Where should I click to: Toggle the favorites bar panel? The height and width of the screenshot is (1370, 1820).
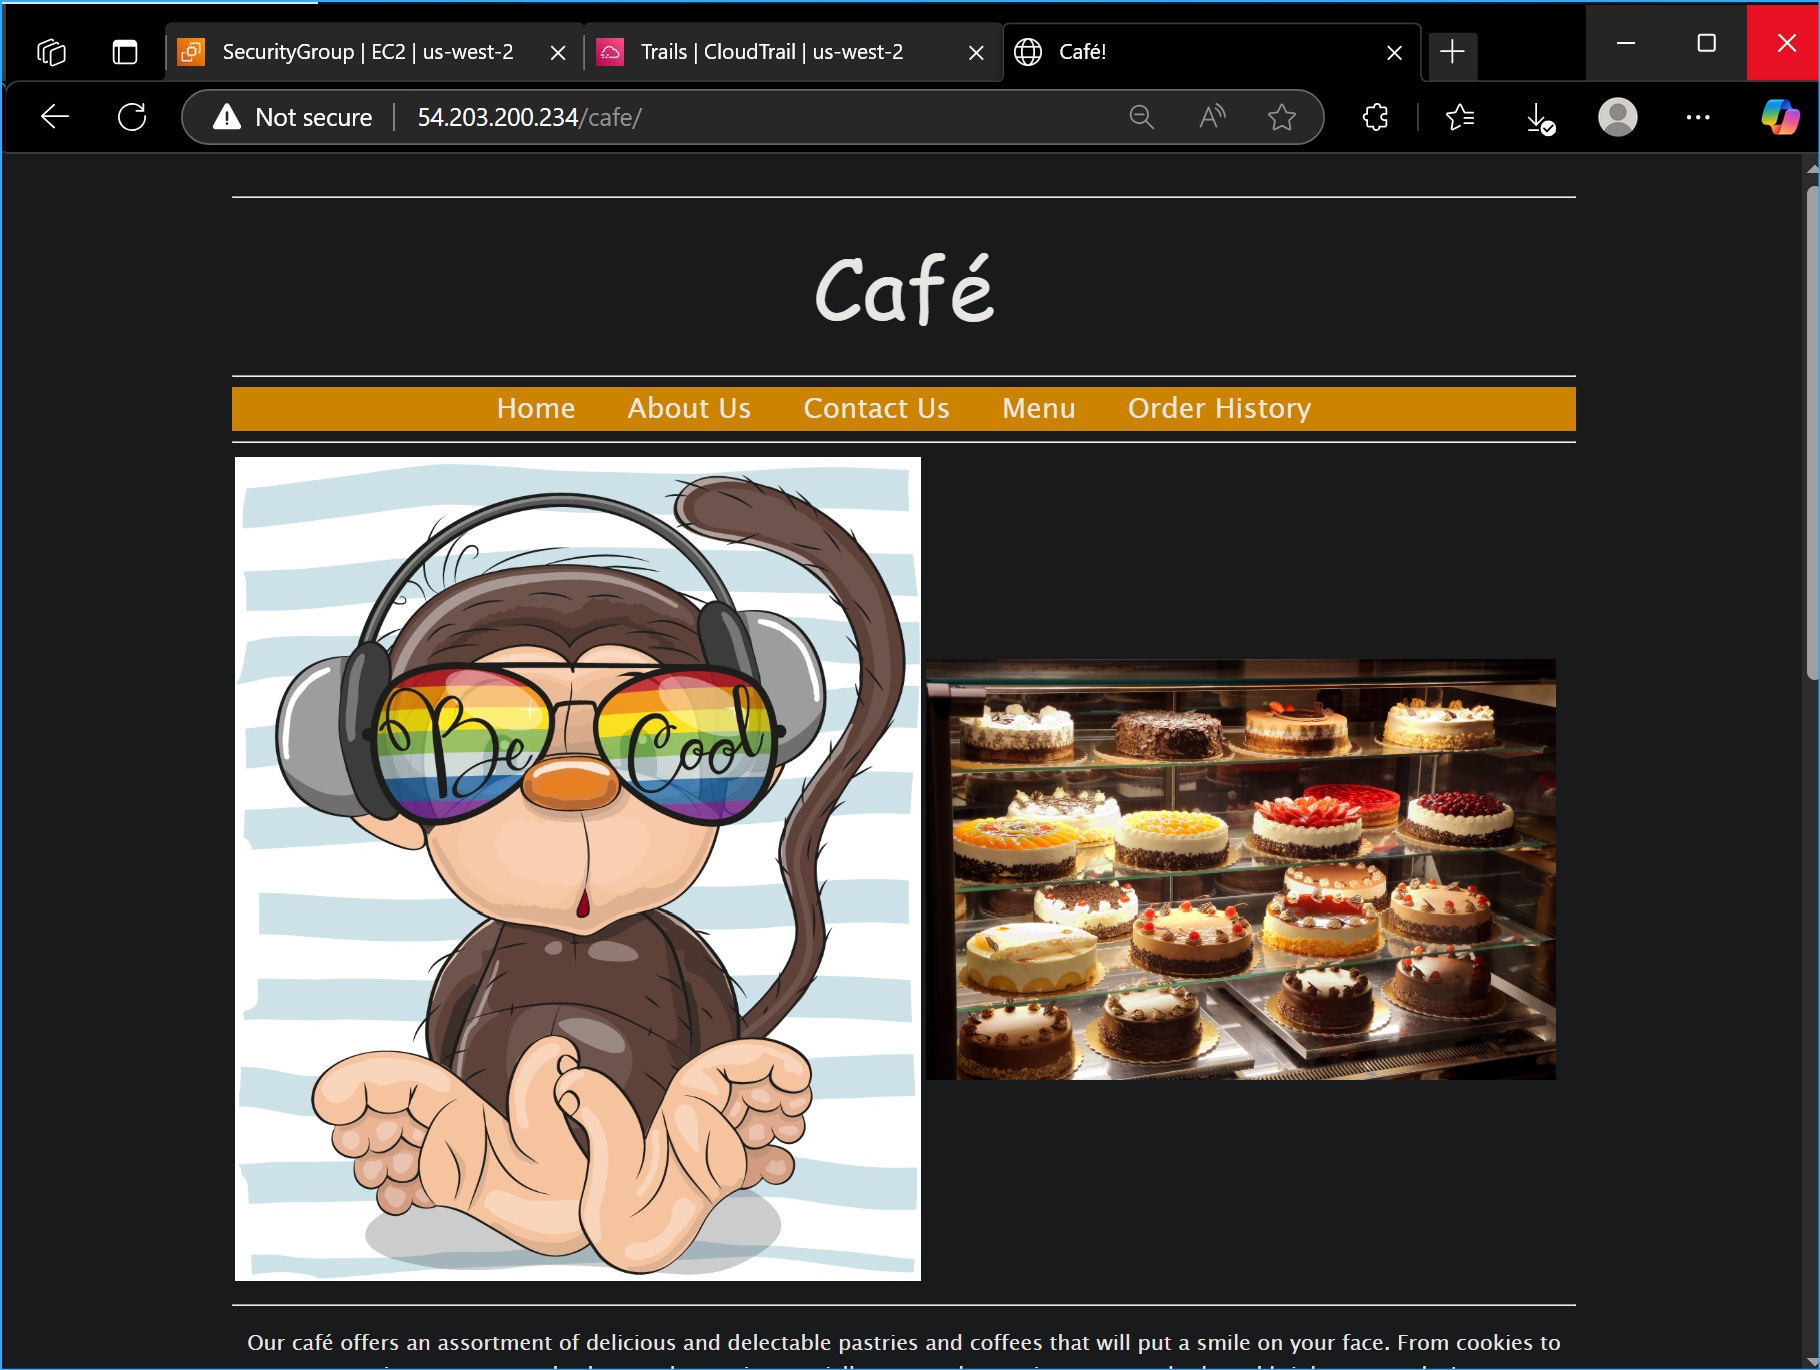tap(1459, 117)
